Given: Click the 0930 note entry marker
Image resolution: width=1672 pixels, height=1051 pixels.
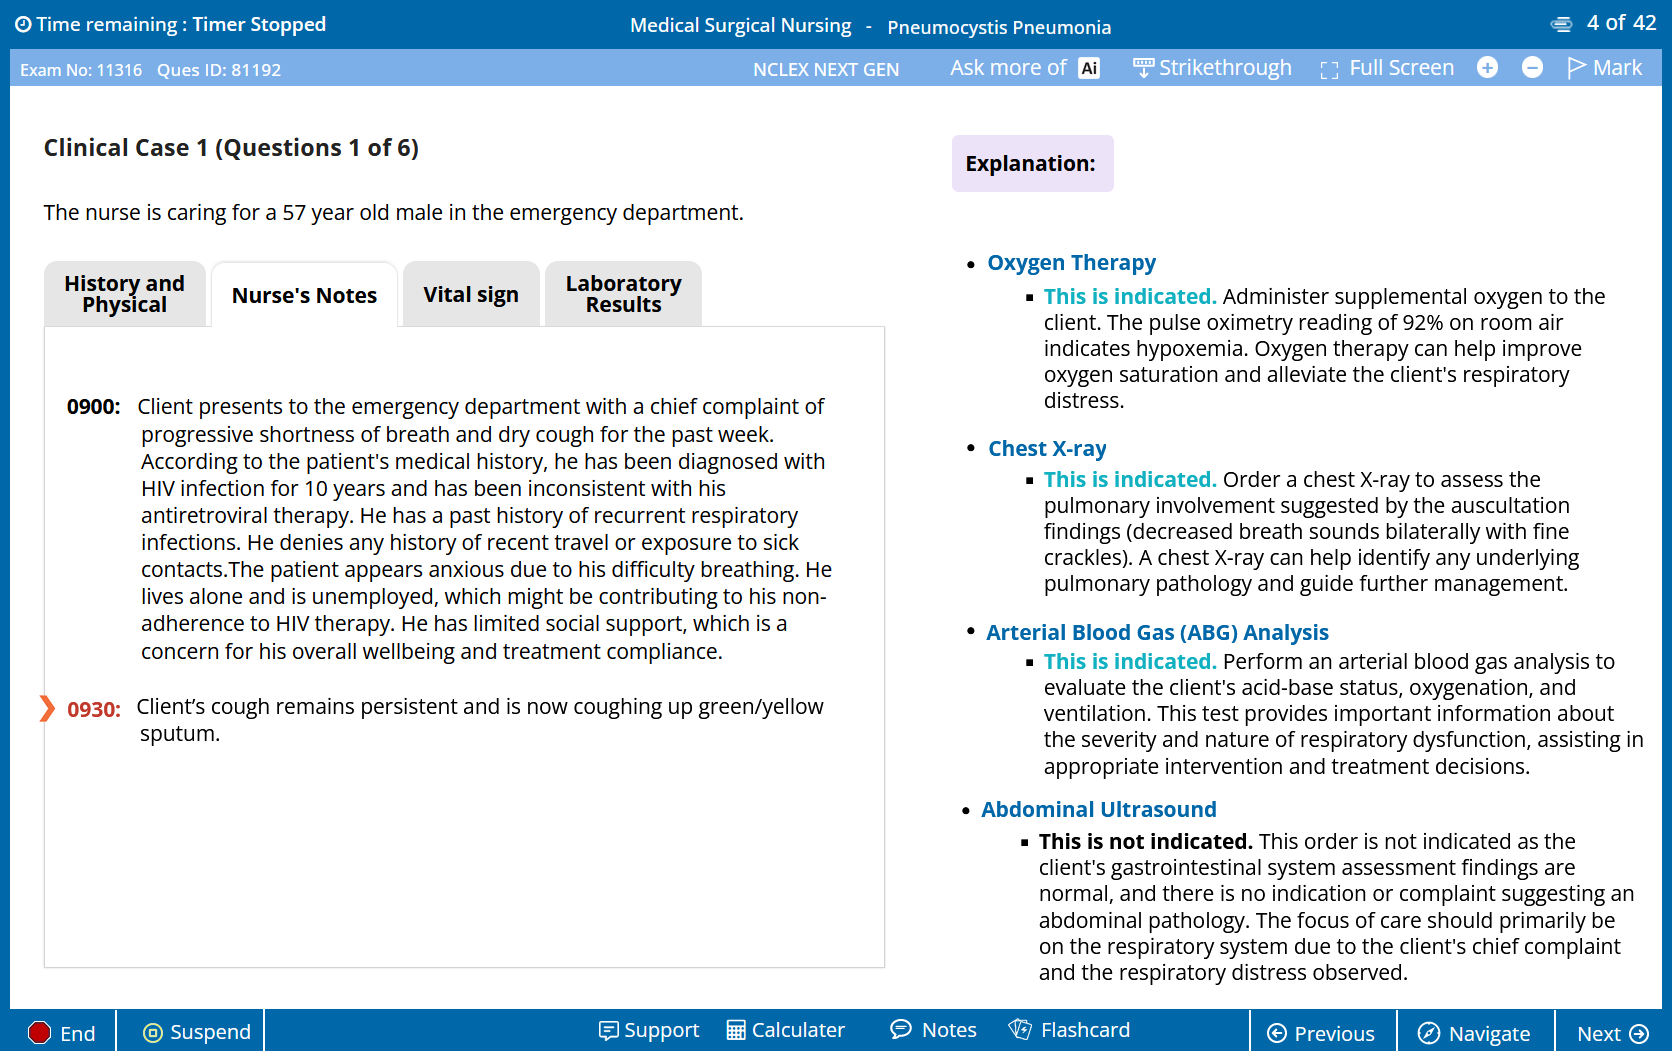Looking at the screenshot, I should click(x=47, y=708).
